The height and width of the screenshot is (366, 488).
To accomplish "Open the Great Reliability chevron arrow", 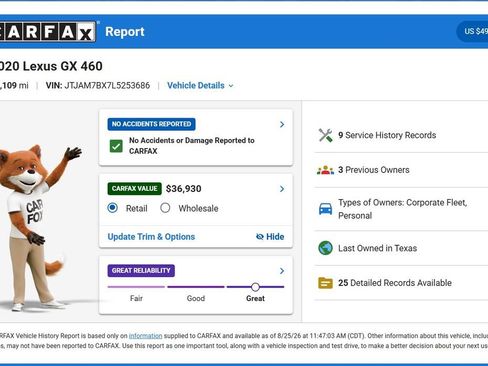I will 282,271.
